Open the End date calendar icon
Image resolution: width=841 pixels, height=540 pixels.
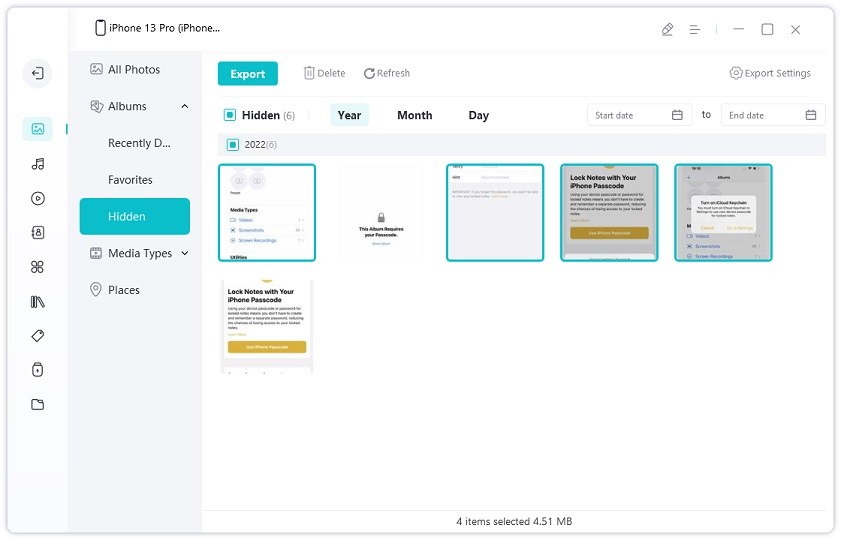point(811,115)
